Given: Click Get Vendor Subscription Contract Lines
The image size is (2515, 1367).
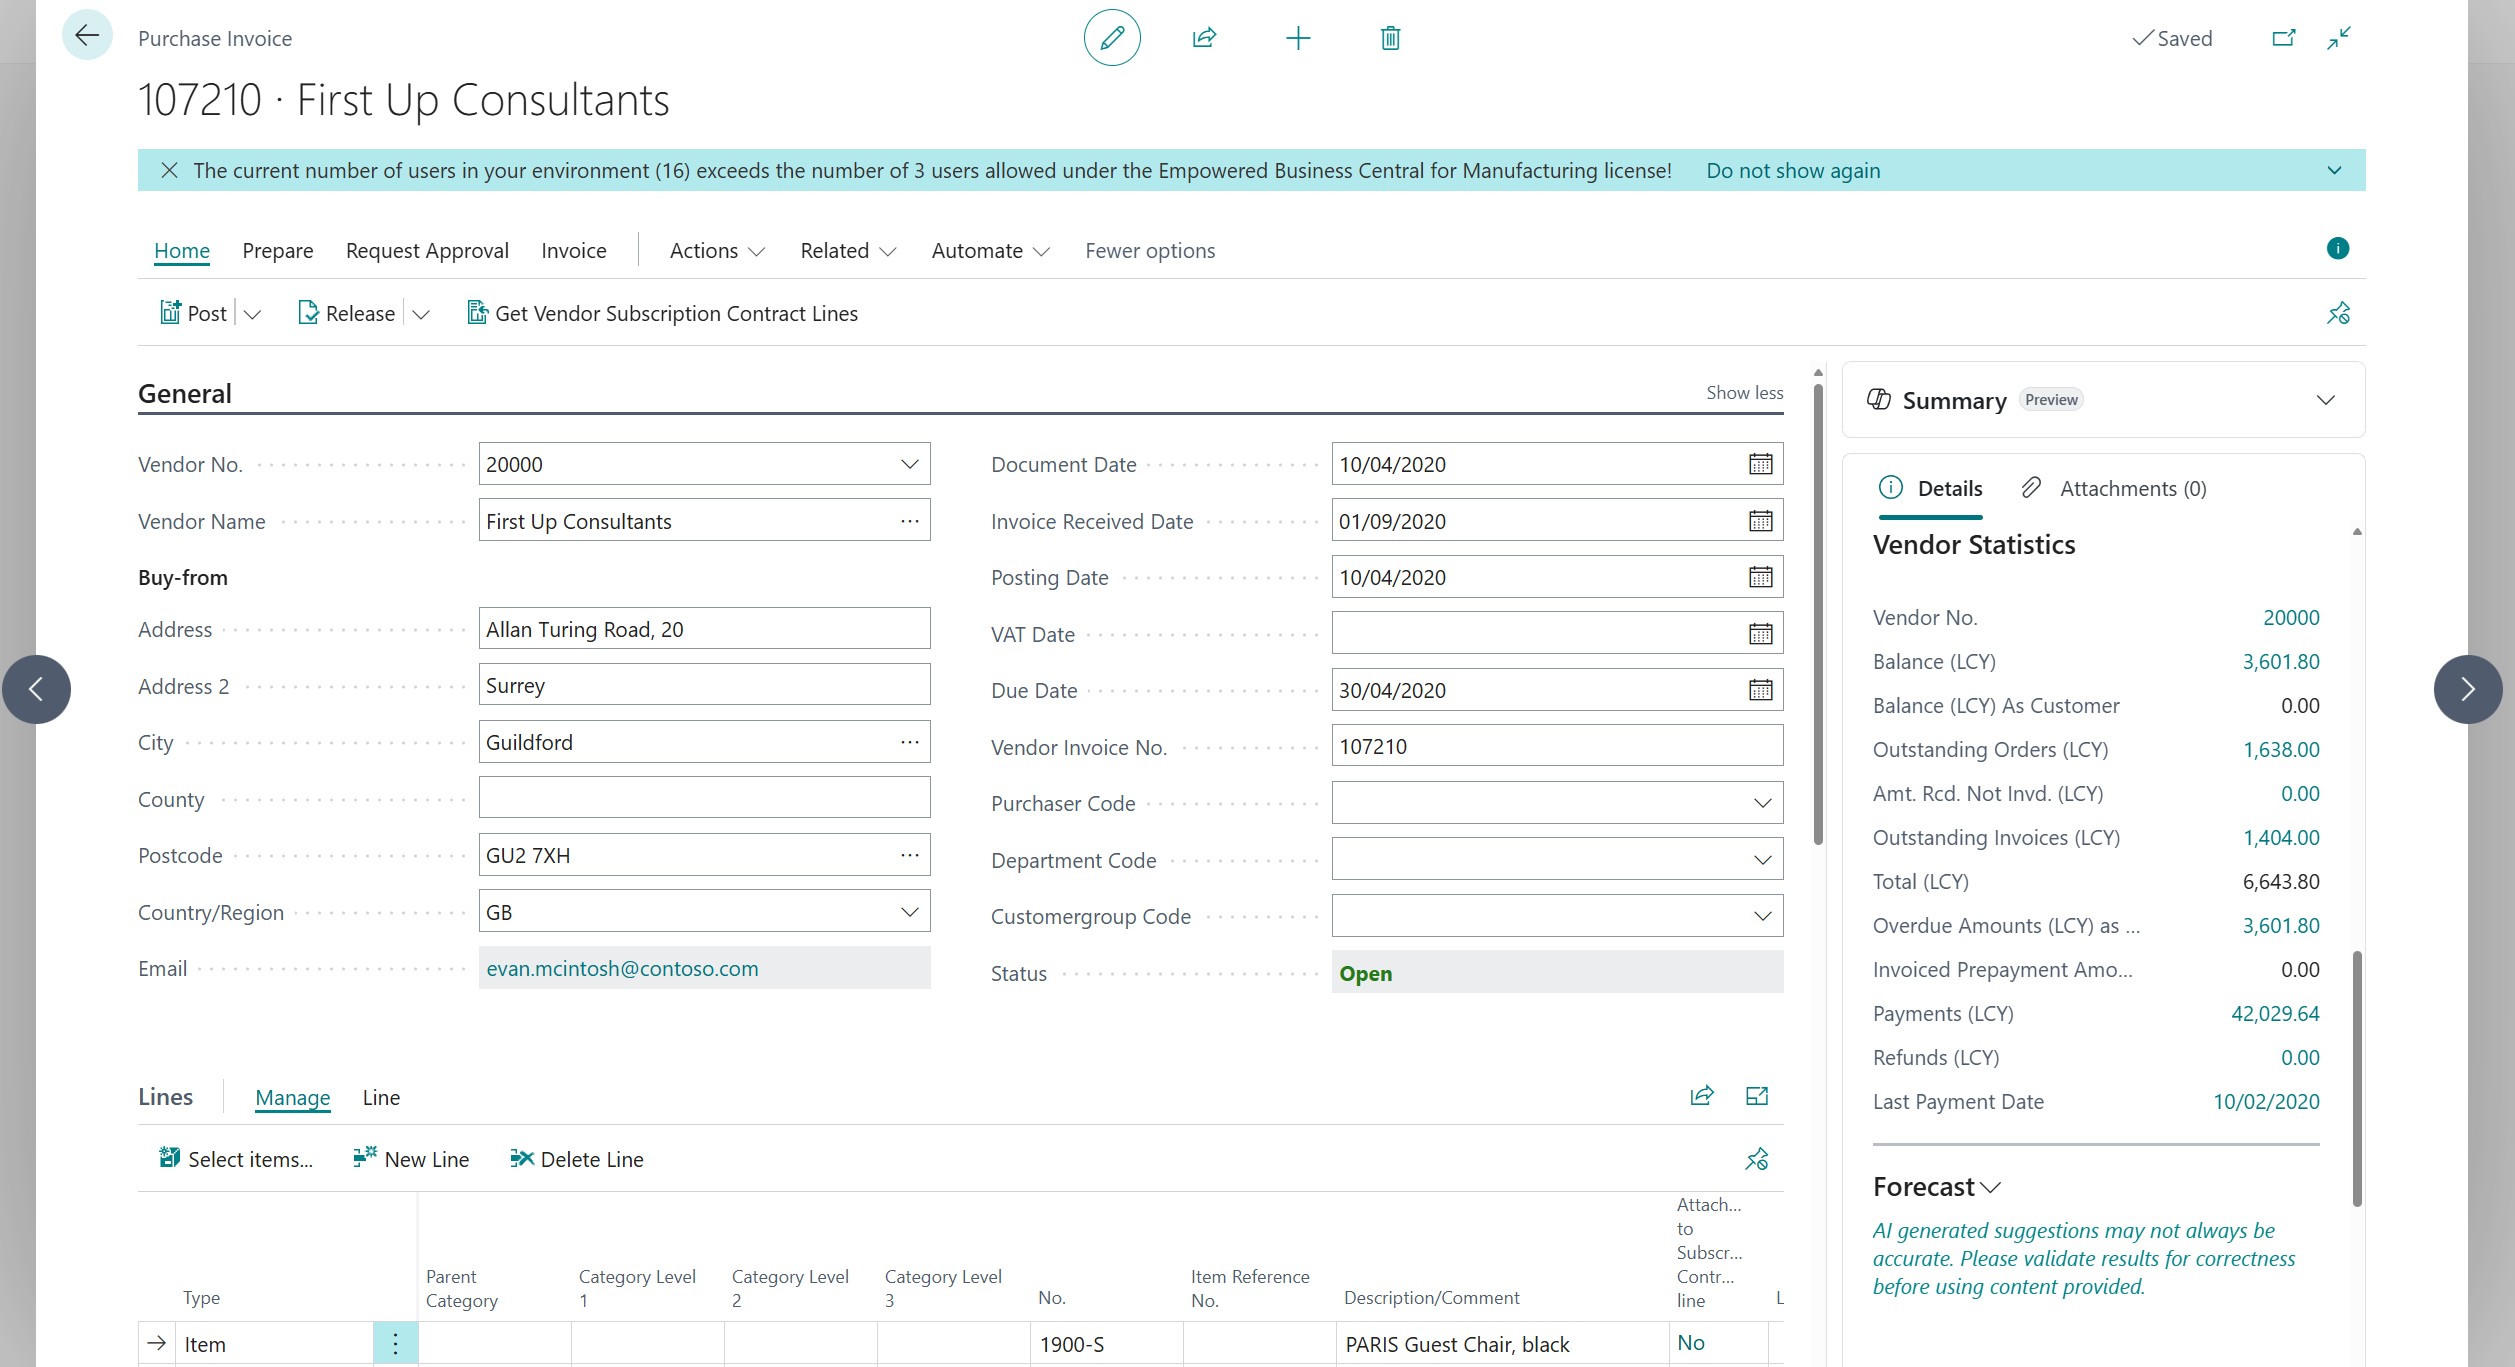Looking at the screenshot, I should (662, 313).
